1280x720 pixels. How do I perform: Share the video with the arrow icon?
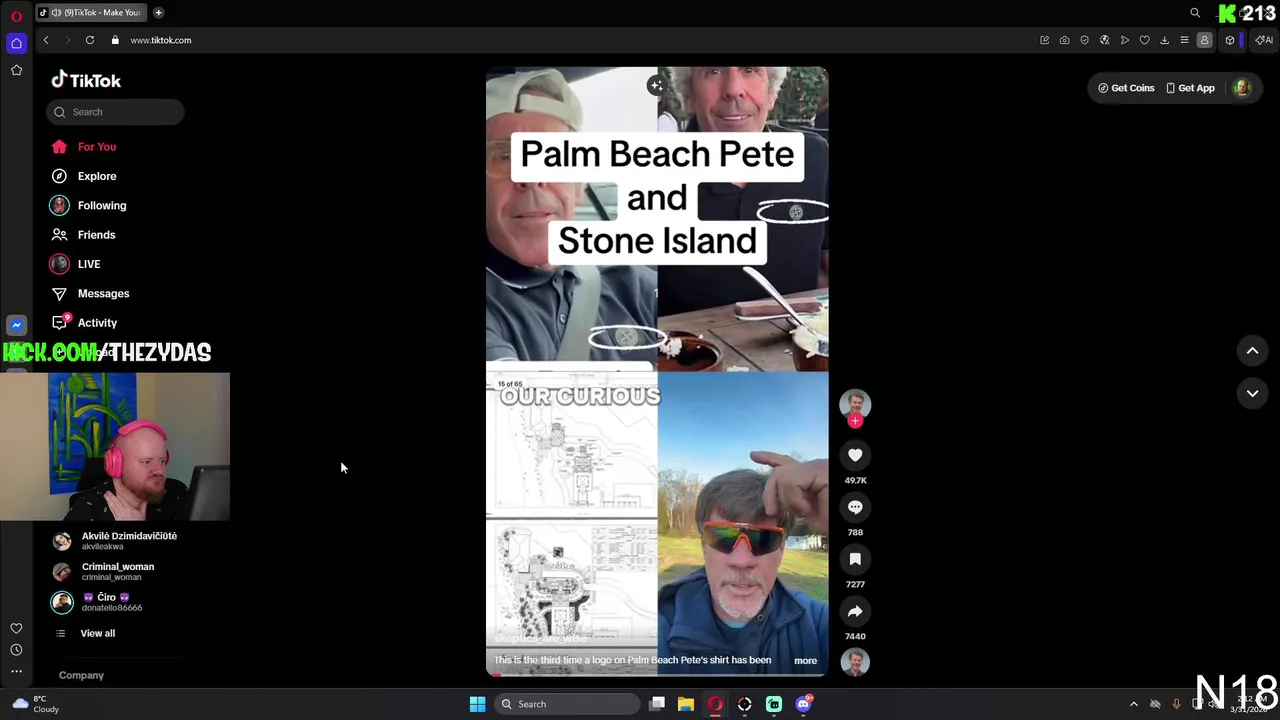click(x=855, y=611)
